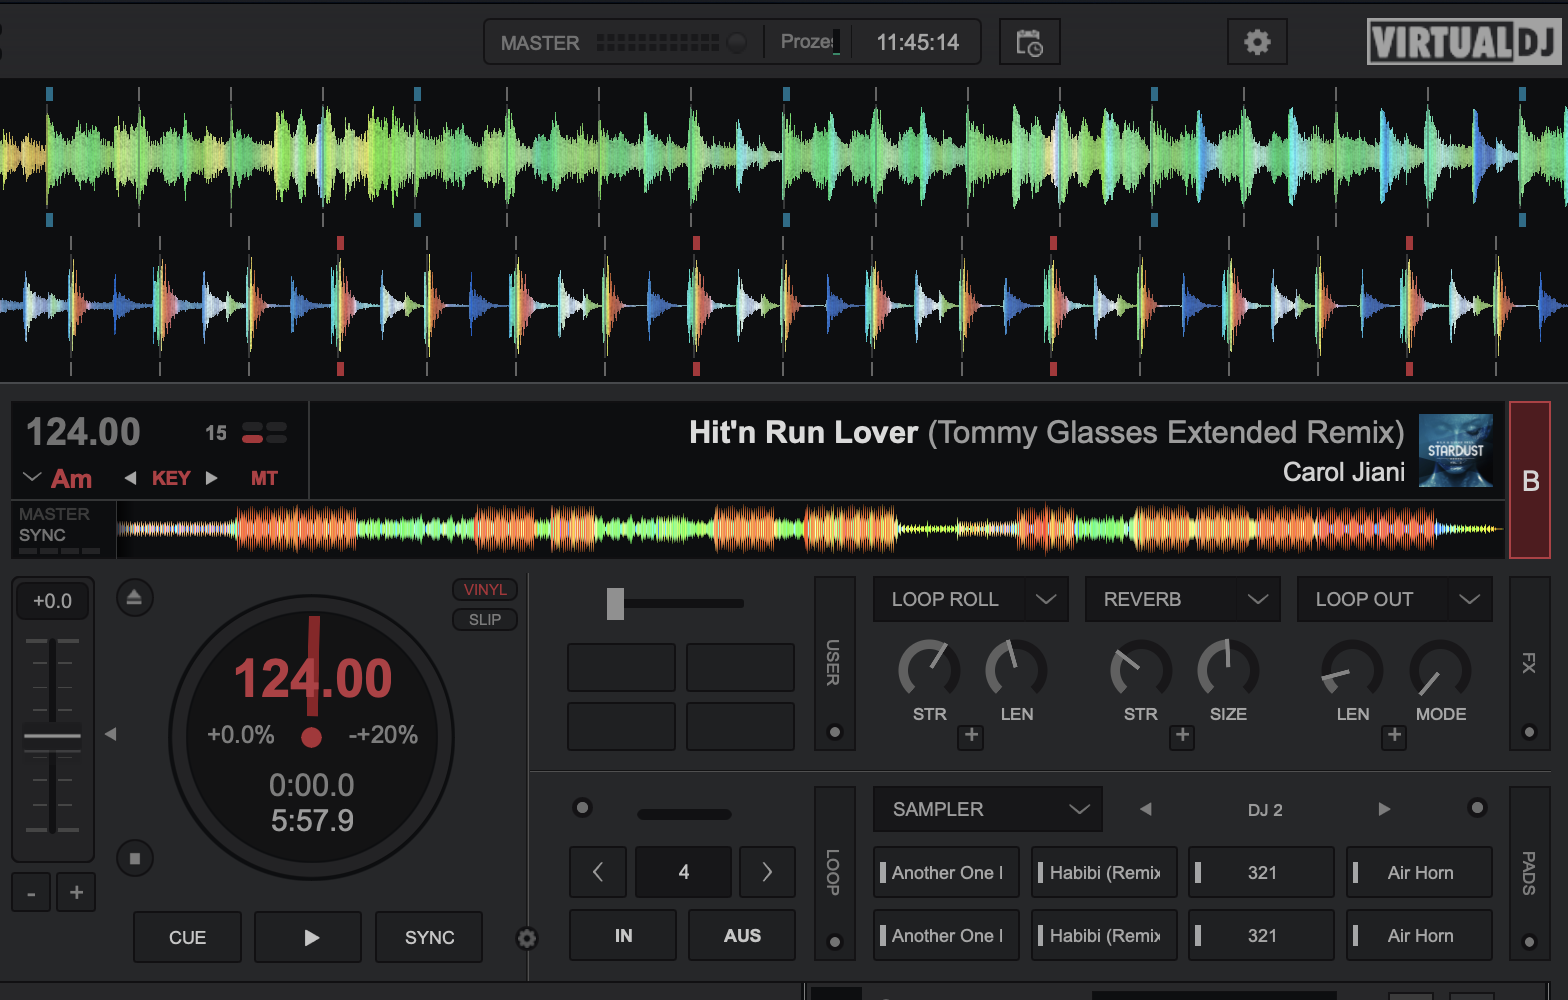Click the pitch reset +0.0 button
Image resolution: width=1568 pixels, height=1000 pixels.
[52, 601]
